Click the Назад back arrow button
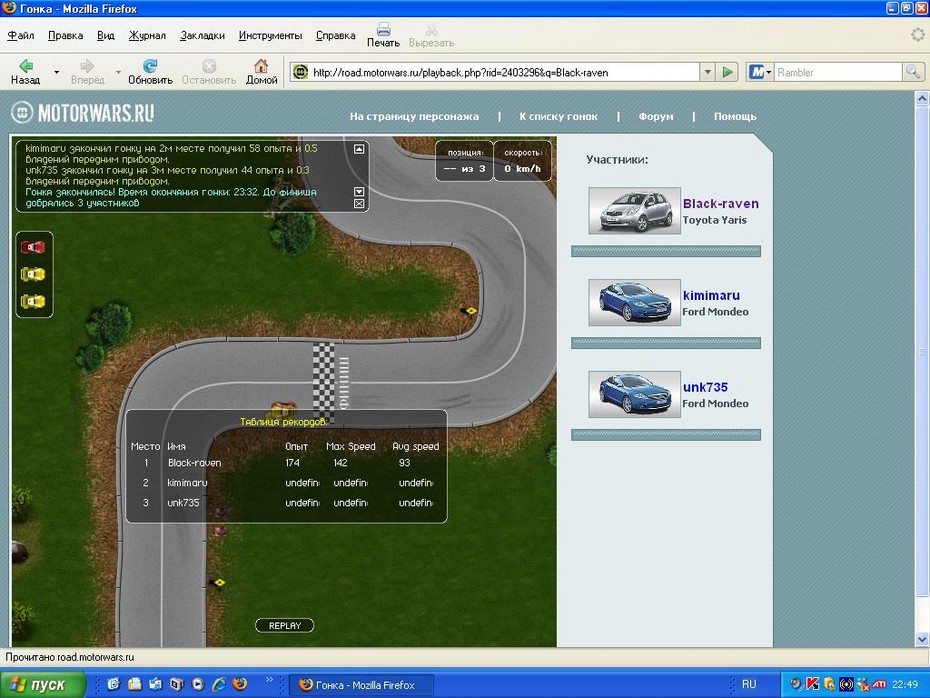The width and height of the screenshot is (930, 698). [x=26, y=72]
